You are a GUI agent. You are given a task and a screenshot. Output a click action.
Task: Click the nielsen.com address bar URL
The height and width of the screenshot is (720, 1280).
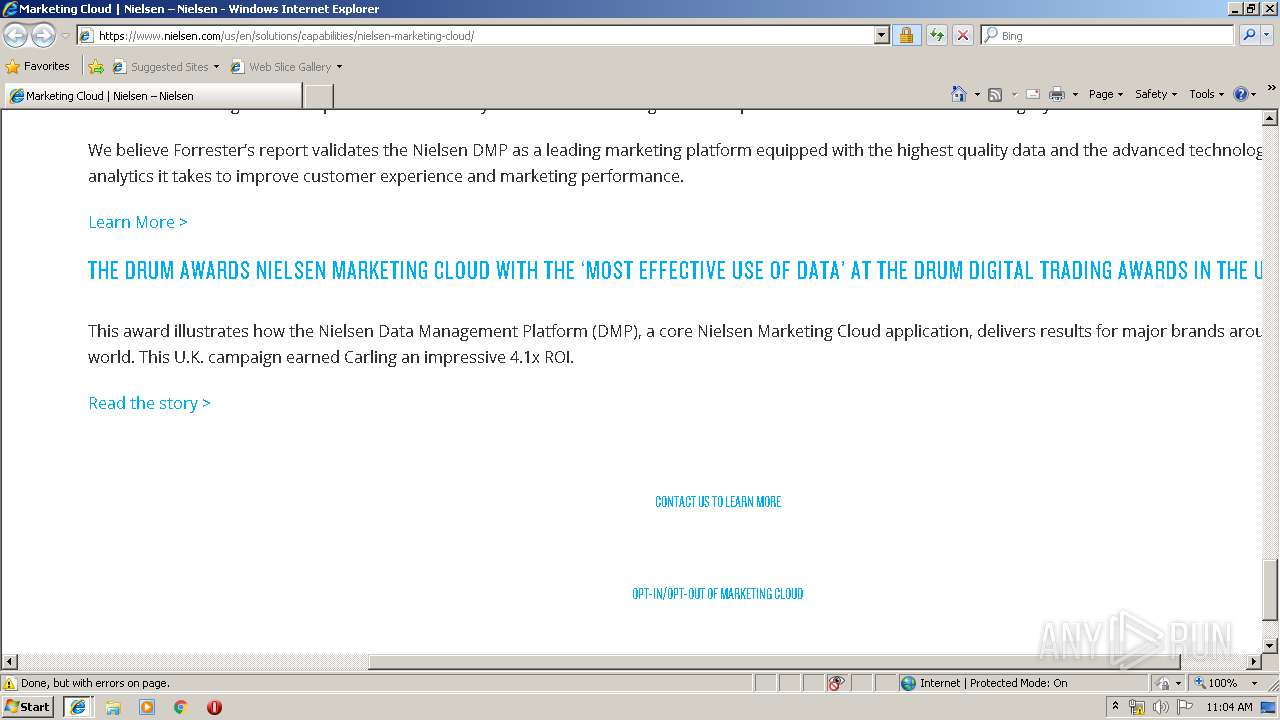tap(286, 36)
